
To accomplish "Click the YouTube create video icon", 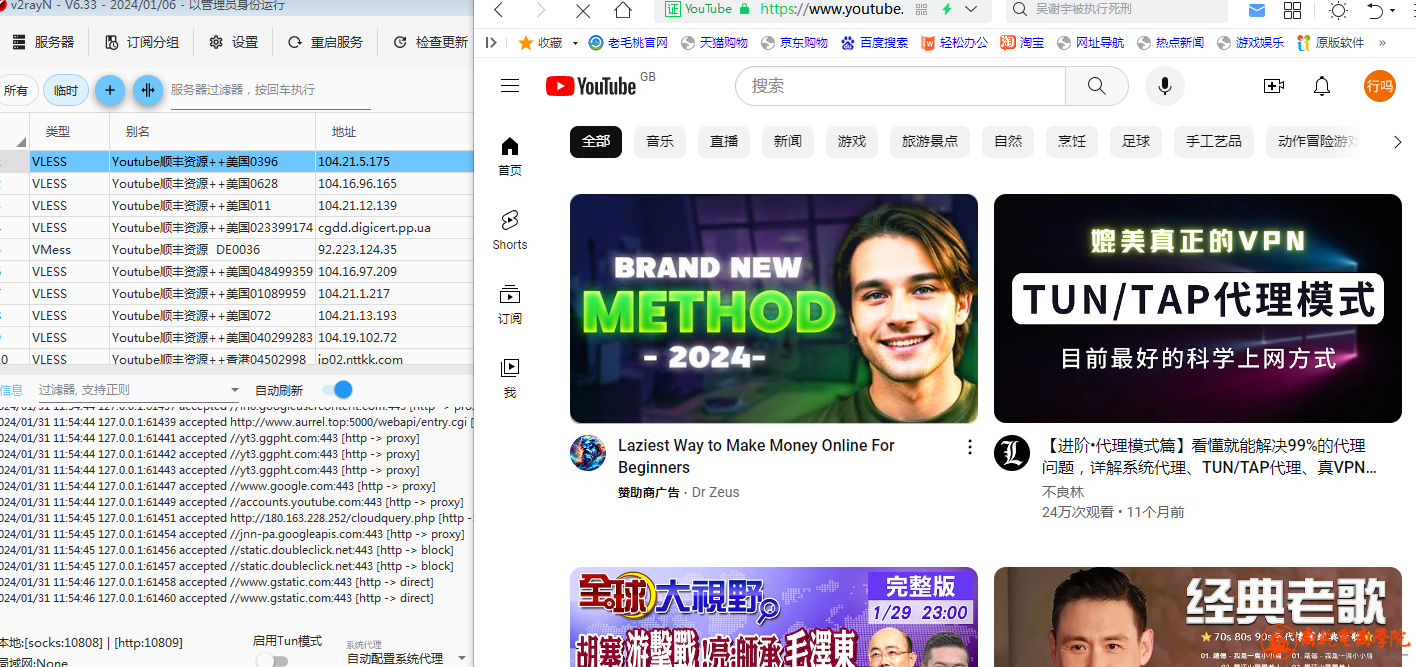I will click(x=1274, y=86).
